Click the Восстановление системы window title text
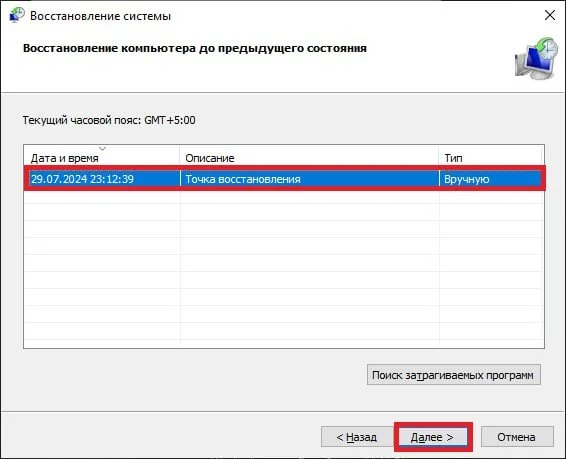The image size is (566, 459). (100, 16)
